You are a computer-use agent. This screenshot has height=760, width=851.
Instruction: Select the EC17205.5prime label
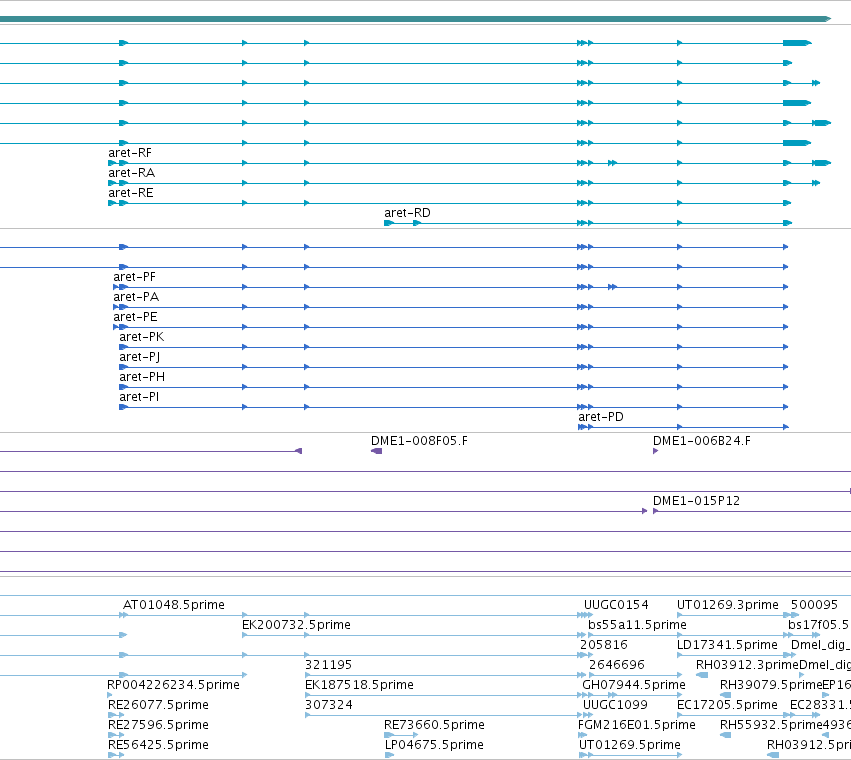[x=727, y=705]
